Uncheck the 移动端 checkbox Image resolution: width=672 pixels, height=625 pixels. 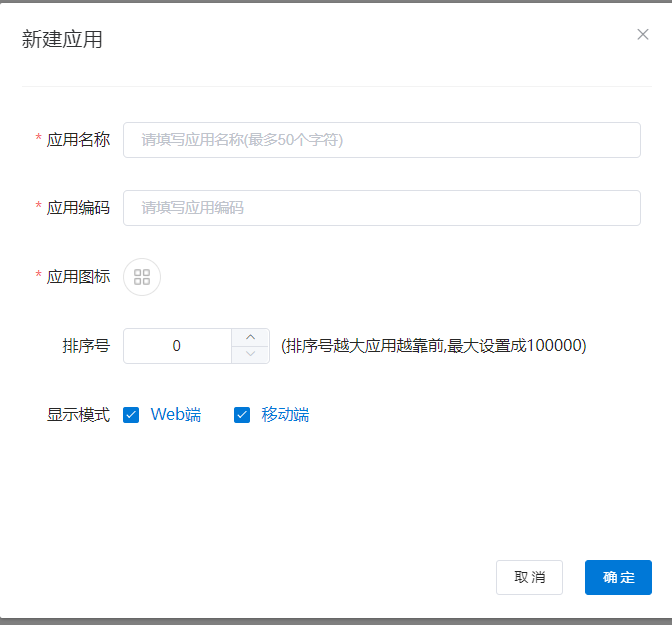(x=242, y=415)
